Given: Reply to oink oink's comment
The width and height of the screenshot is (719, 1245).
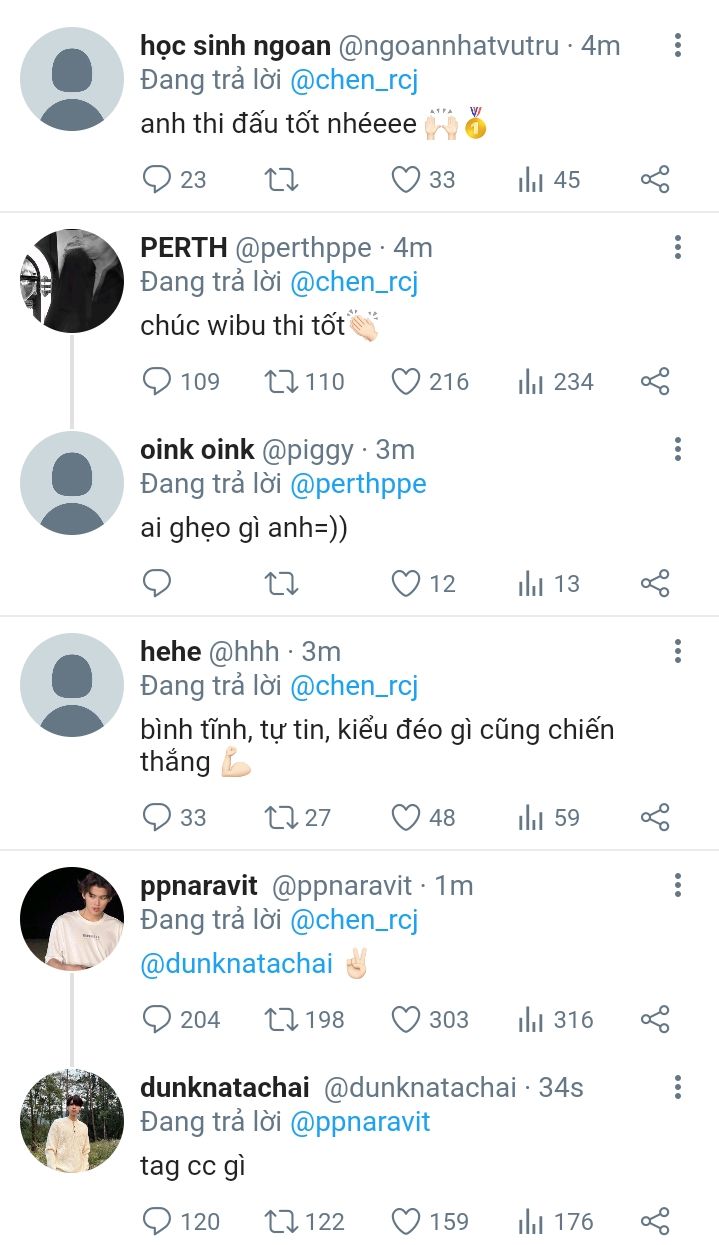Looking at the screenshot, I should [x=157, y=584].
